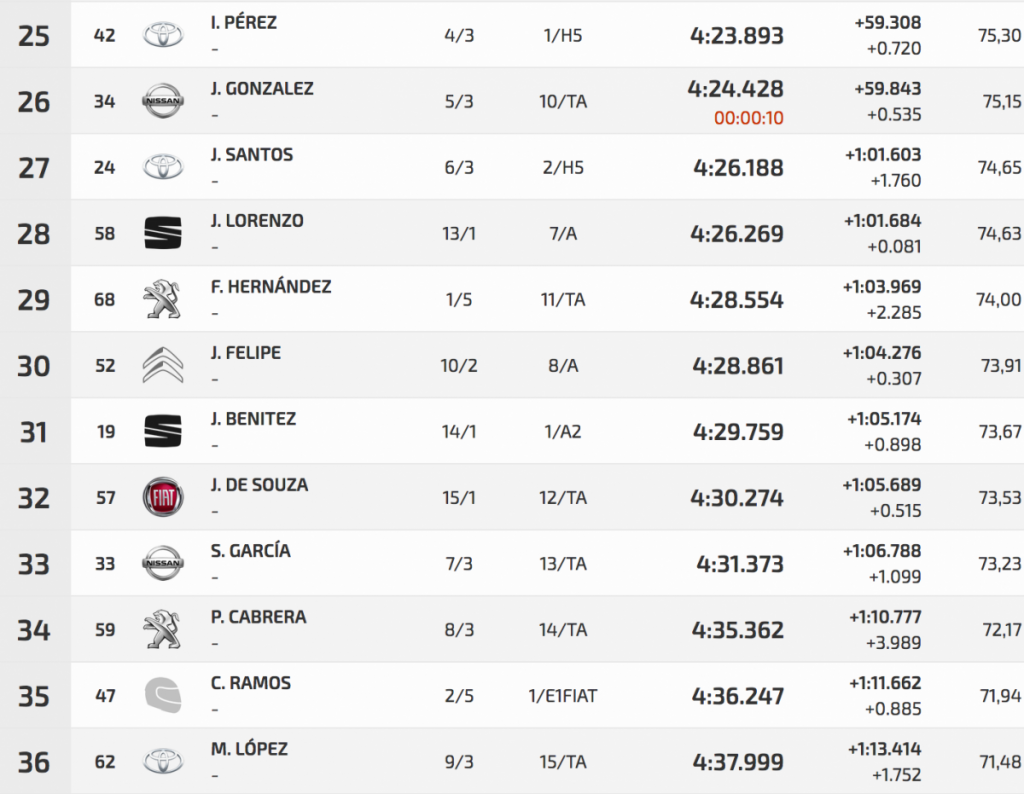Screen dimensions: 1024x794
Task: Click the Peugeot logo beside P. Cabrera
Action: 163,630
